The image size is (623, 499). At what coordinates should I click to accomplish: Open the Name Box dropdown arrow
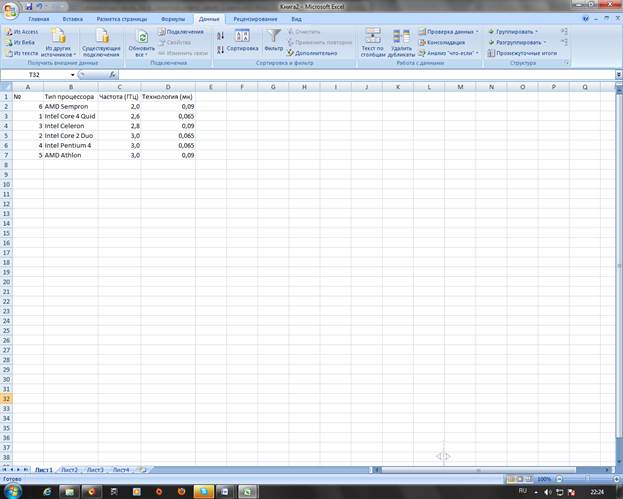point(72,75)
